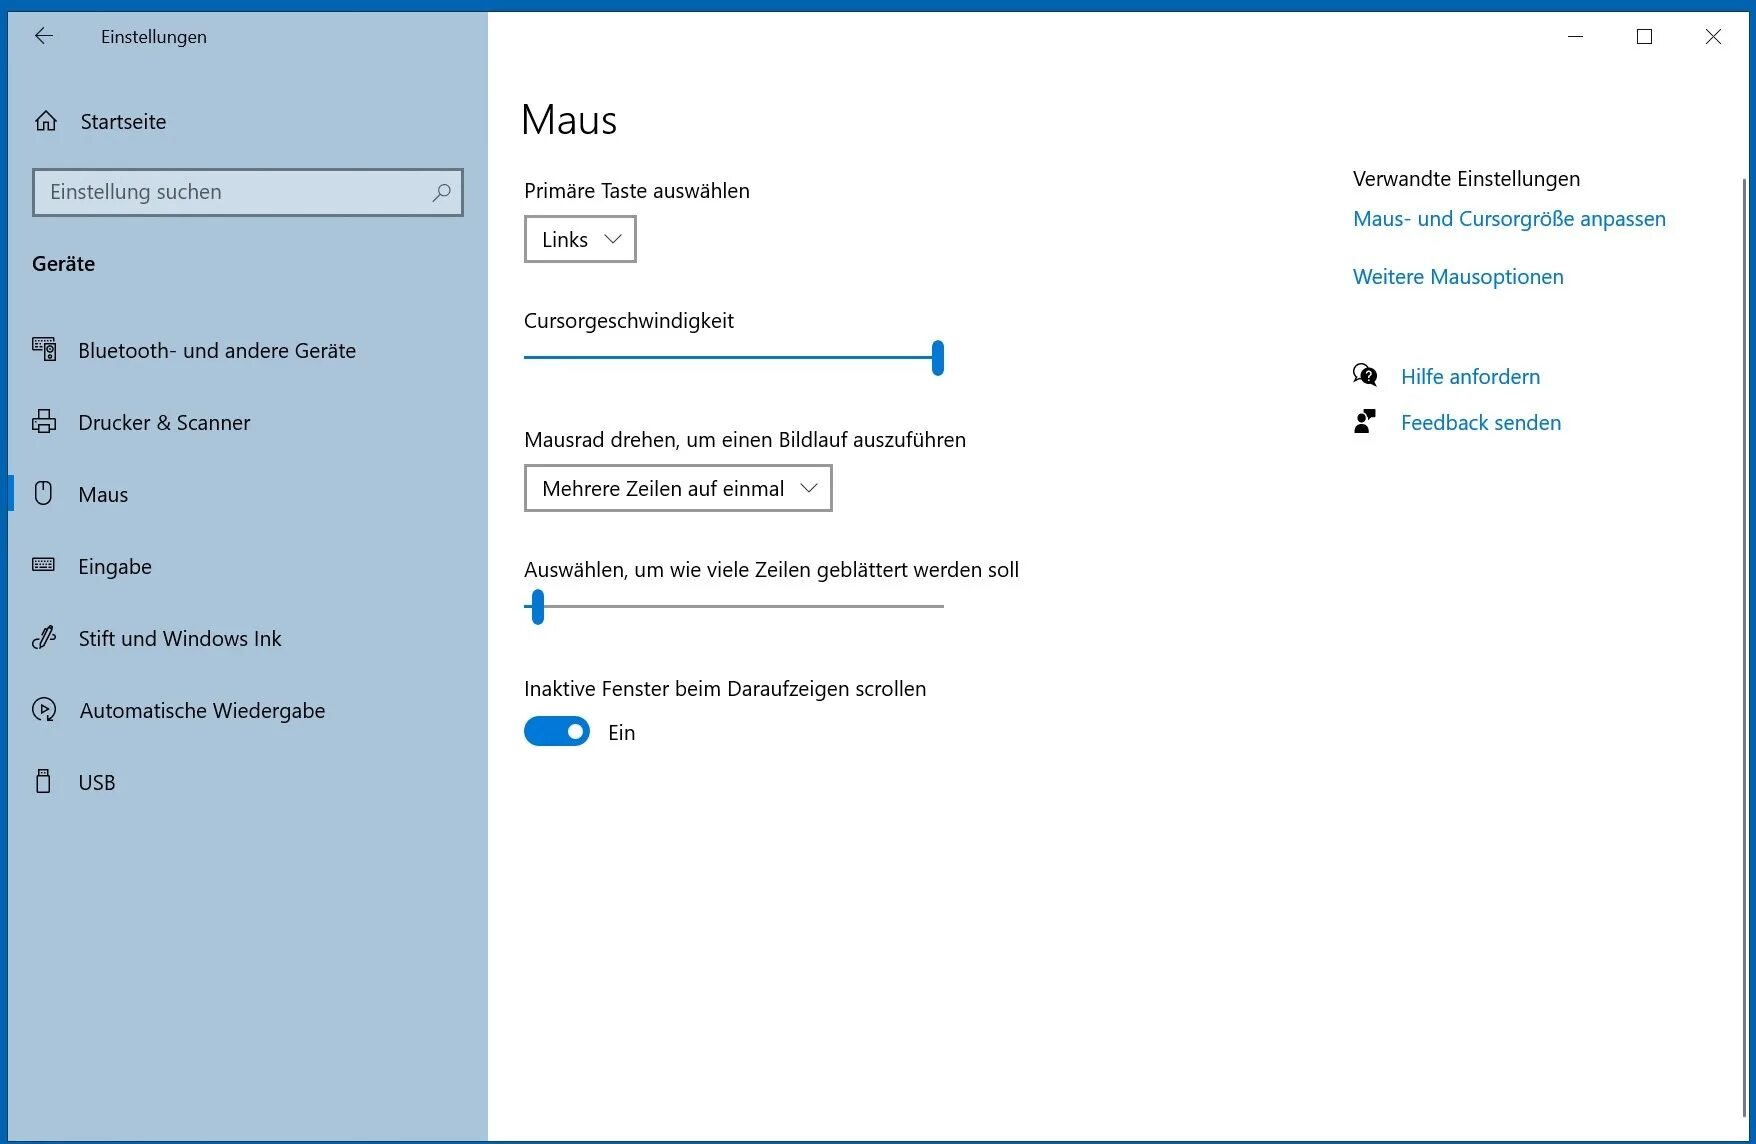Click the 'Primäre Taste auswählen' label
This screenshot has width=1756, height=1144.
[636, 190]
